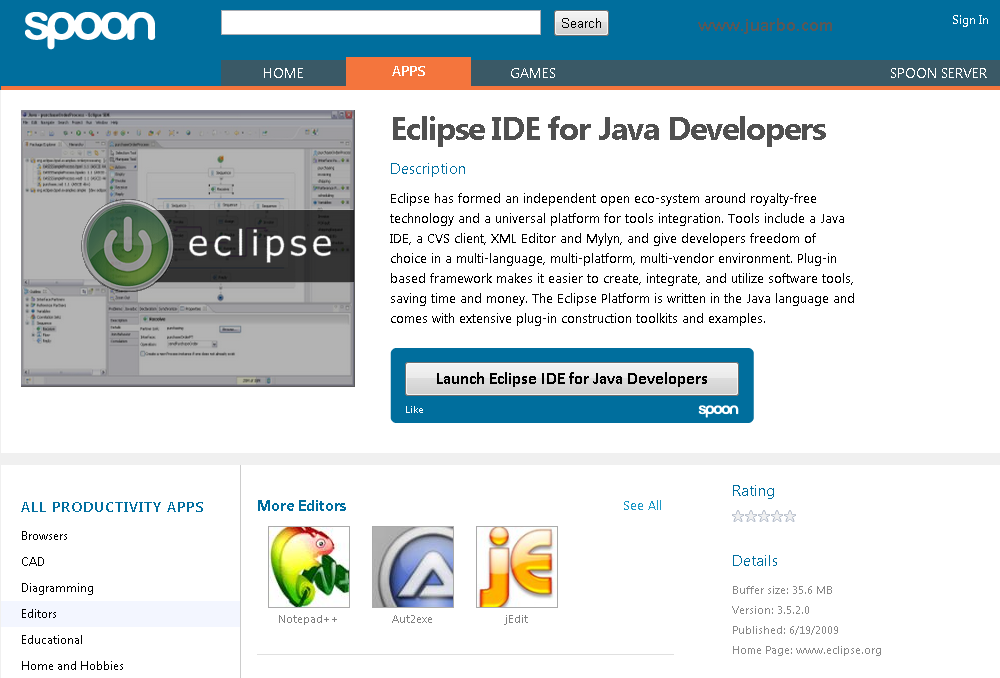Viewport: 1000px width, 678px height.
Task: Open the APPS tab
Action: 408,71
